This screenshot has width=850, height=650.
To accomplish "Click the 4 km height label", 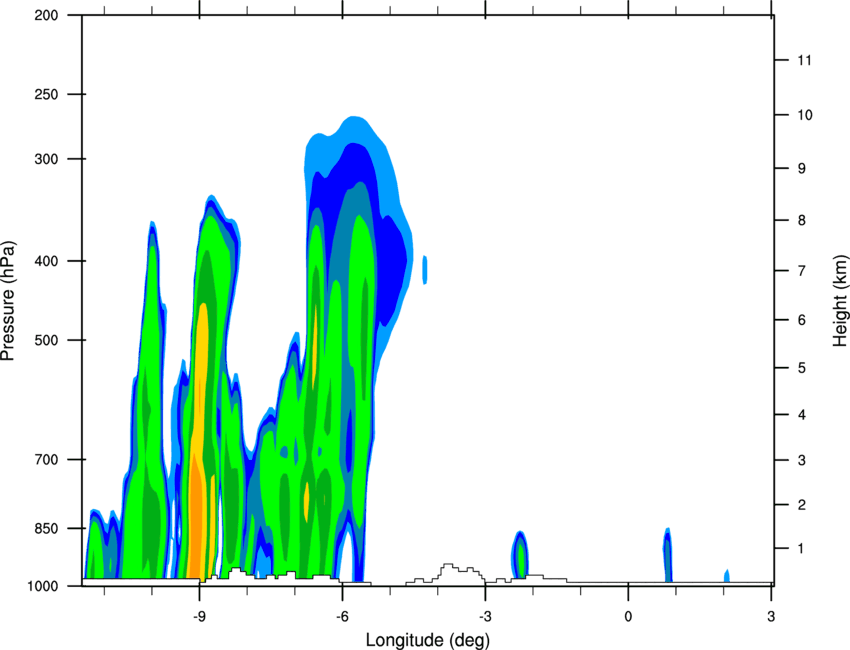I will coord(801,415).
